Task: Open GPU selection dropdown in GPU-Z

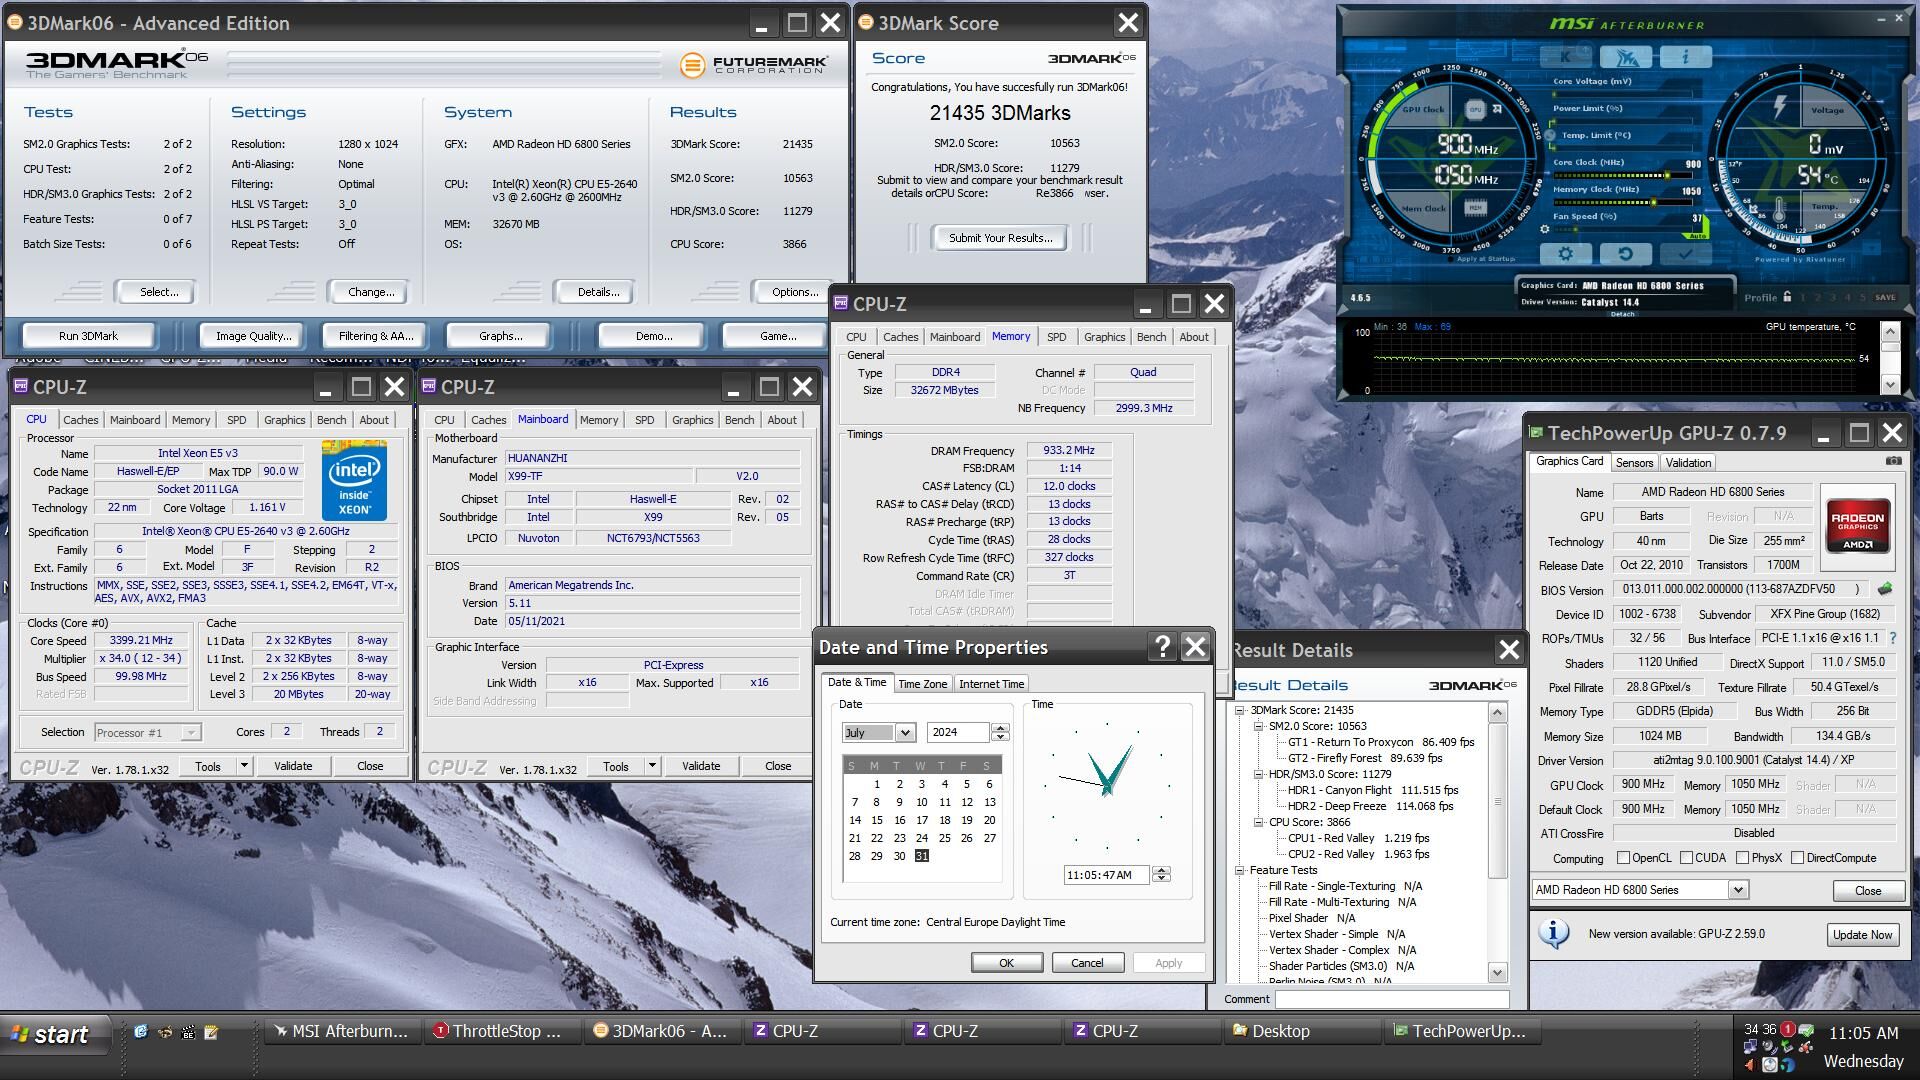Action: [1738, 890]
